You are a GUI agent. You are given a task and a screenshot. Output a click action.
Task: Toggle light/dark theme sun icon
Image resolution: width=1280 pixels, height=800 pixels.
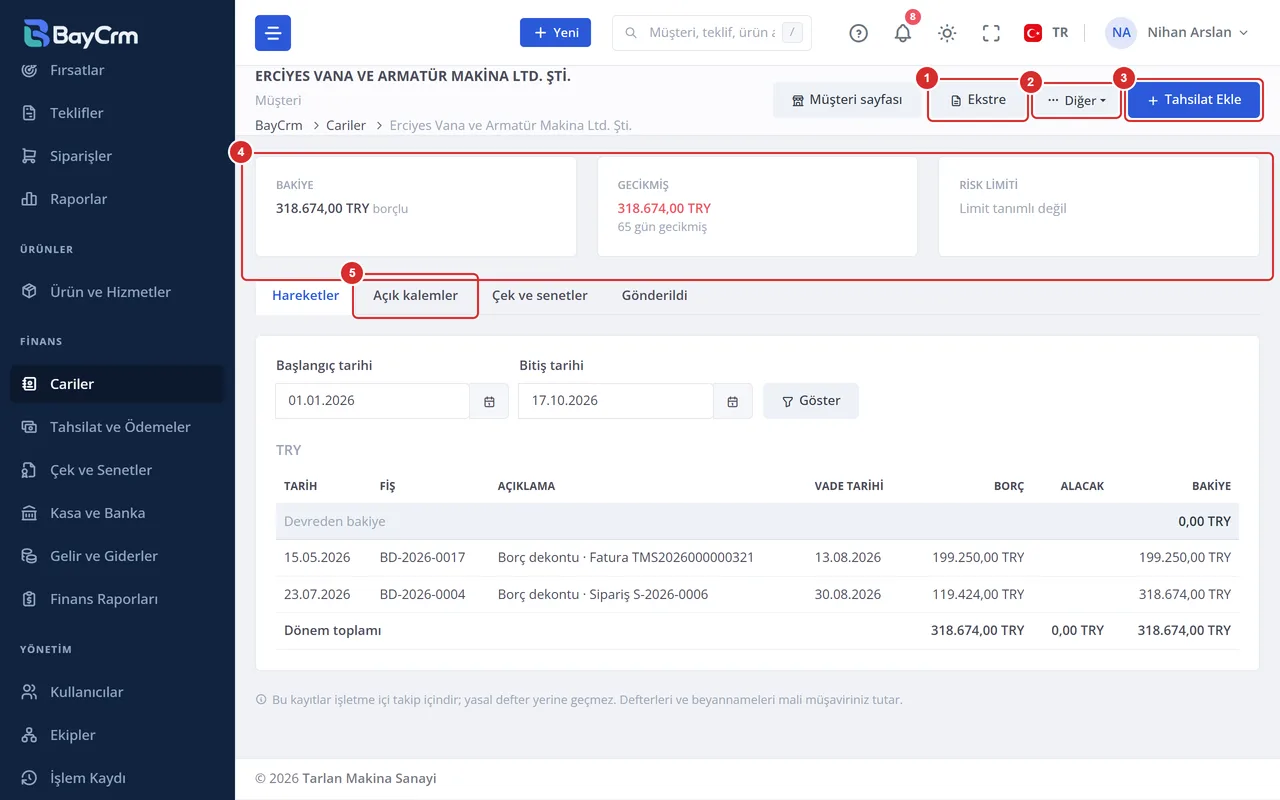pyautogui.click(x=947, y=33)
